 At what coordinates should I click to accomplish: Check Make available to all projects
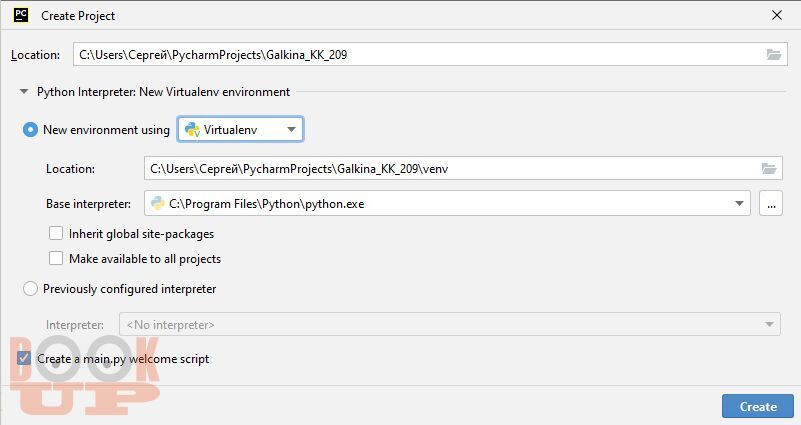(56, 258)
